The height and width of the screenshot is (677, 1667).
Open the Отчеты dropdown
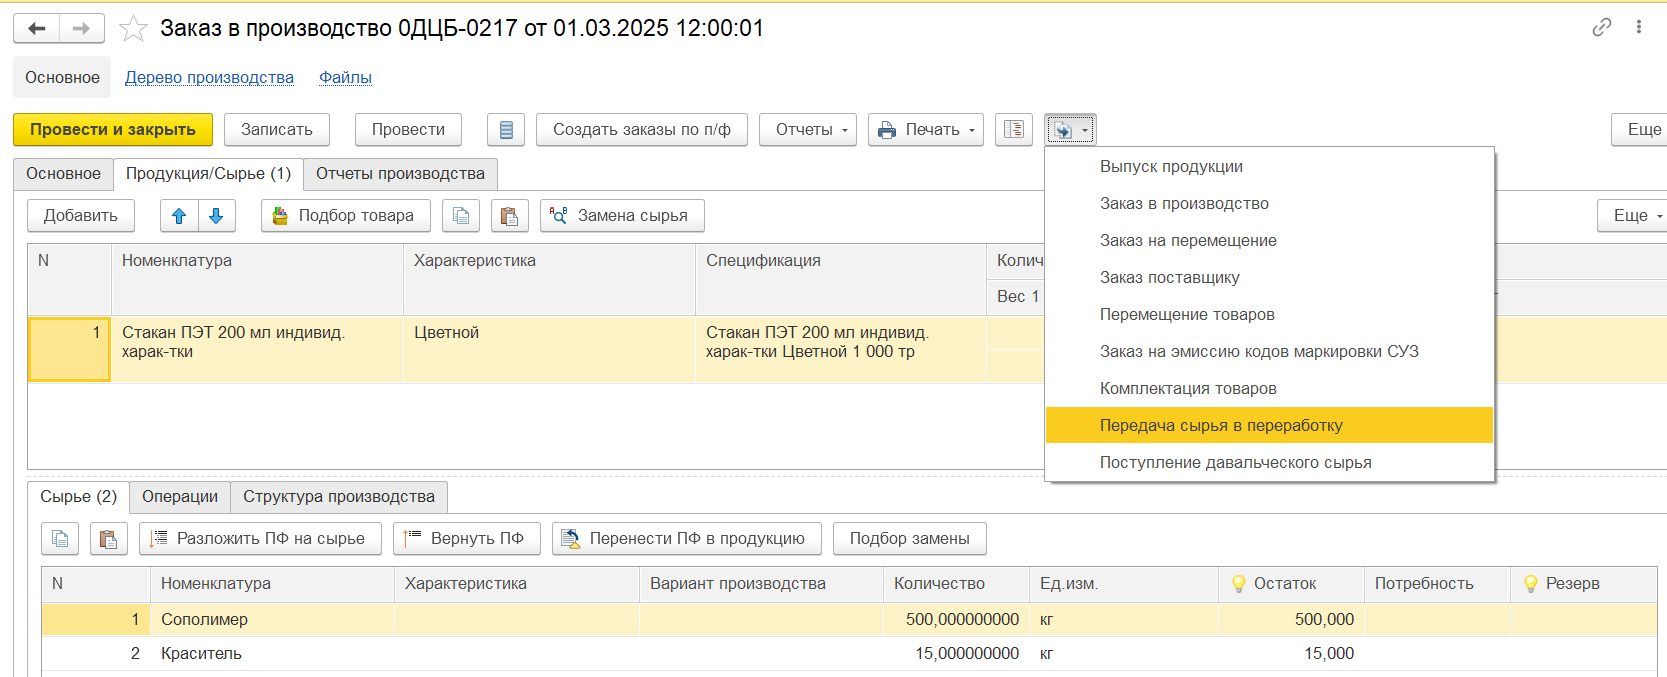click(x=808, y=130)
